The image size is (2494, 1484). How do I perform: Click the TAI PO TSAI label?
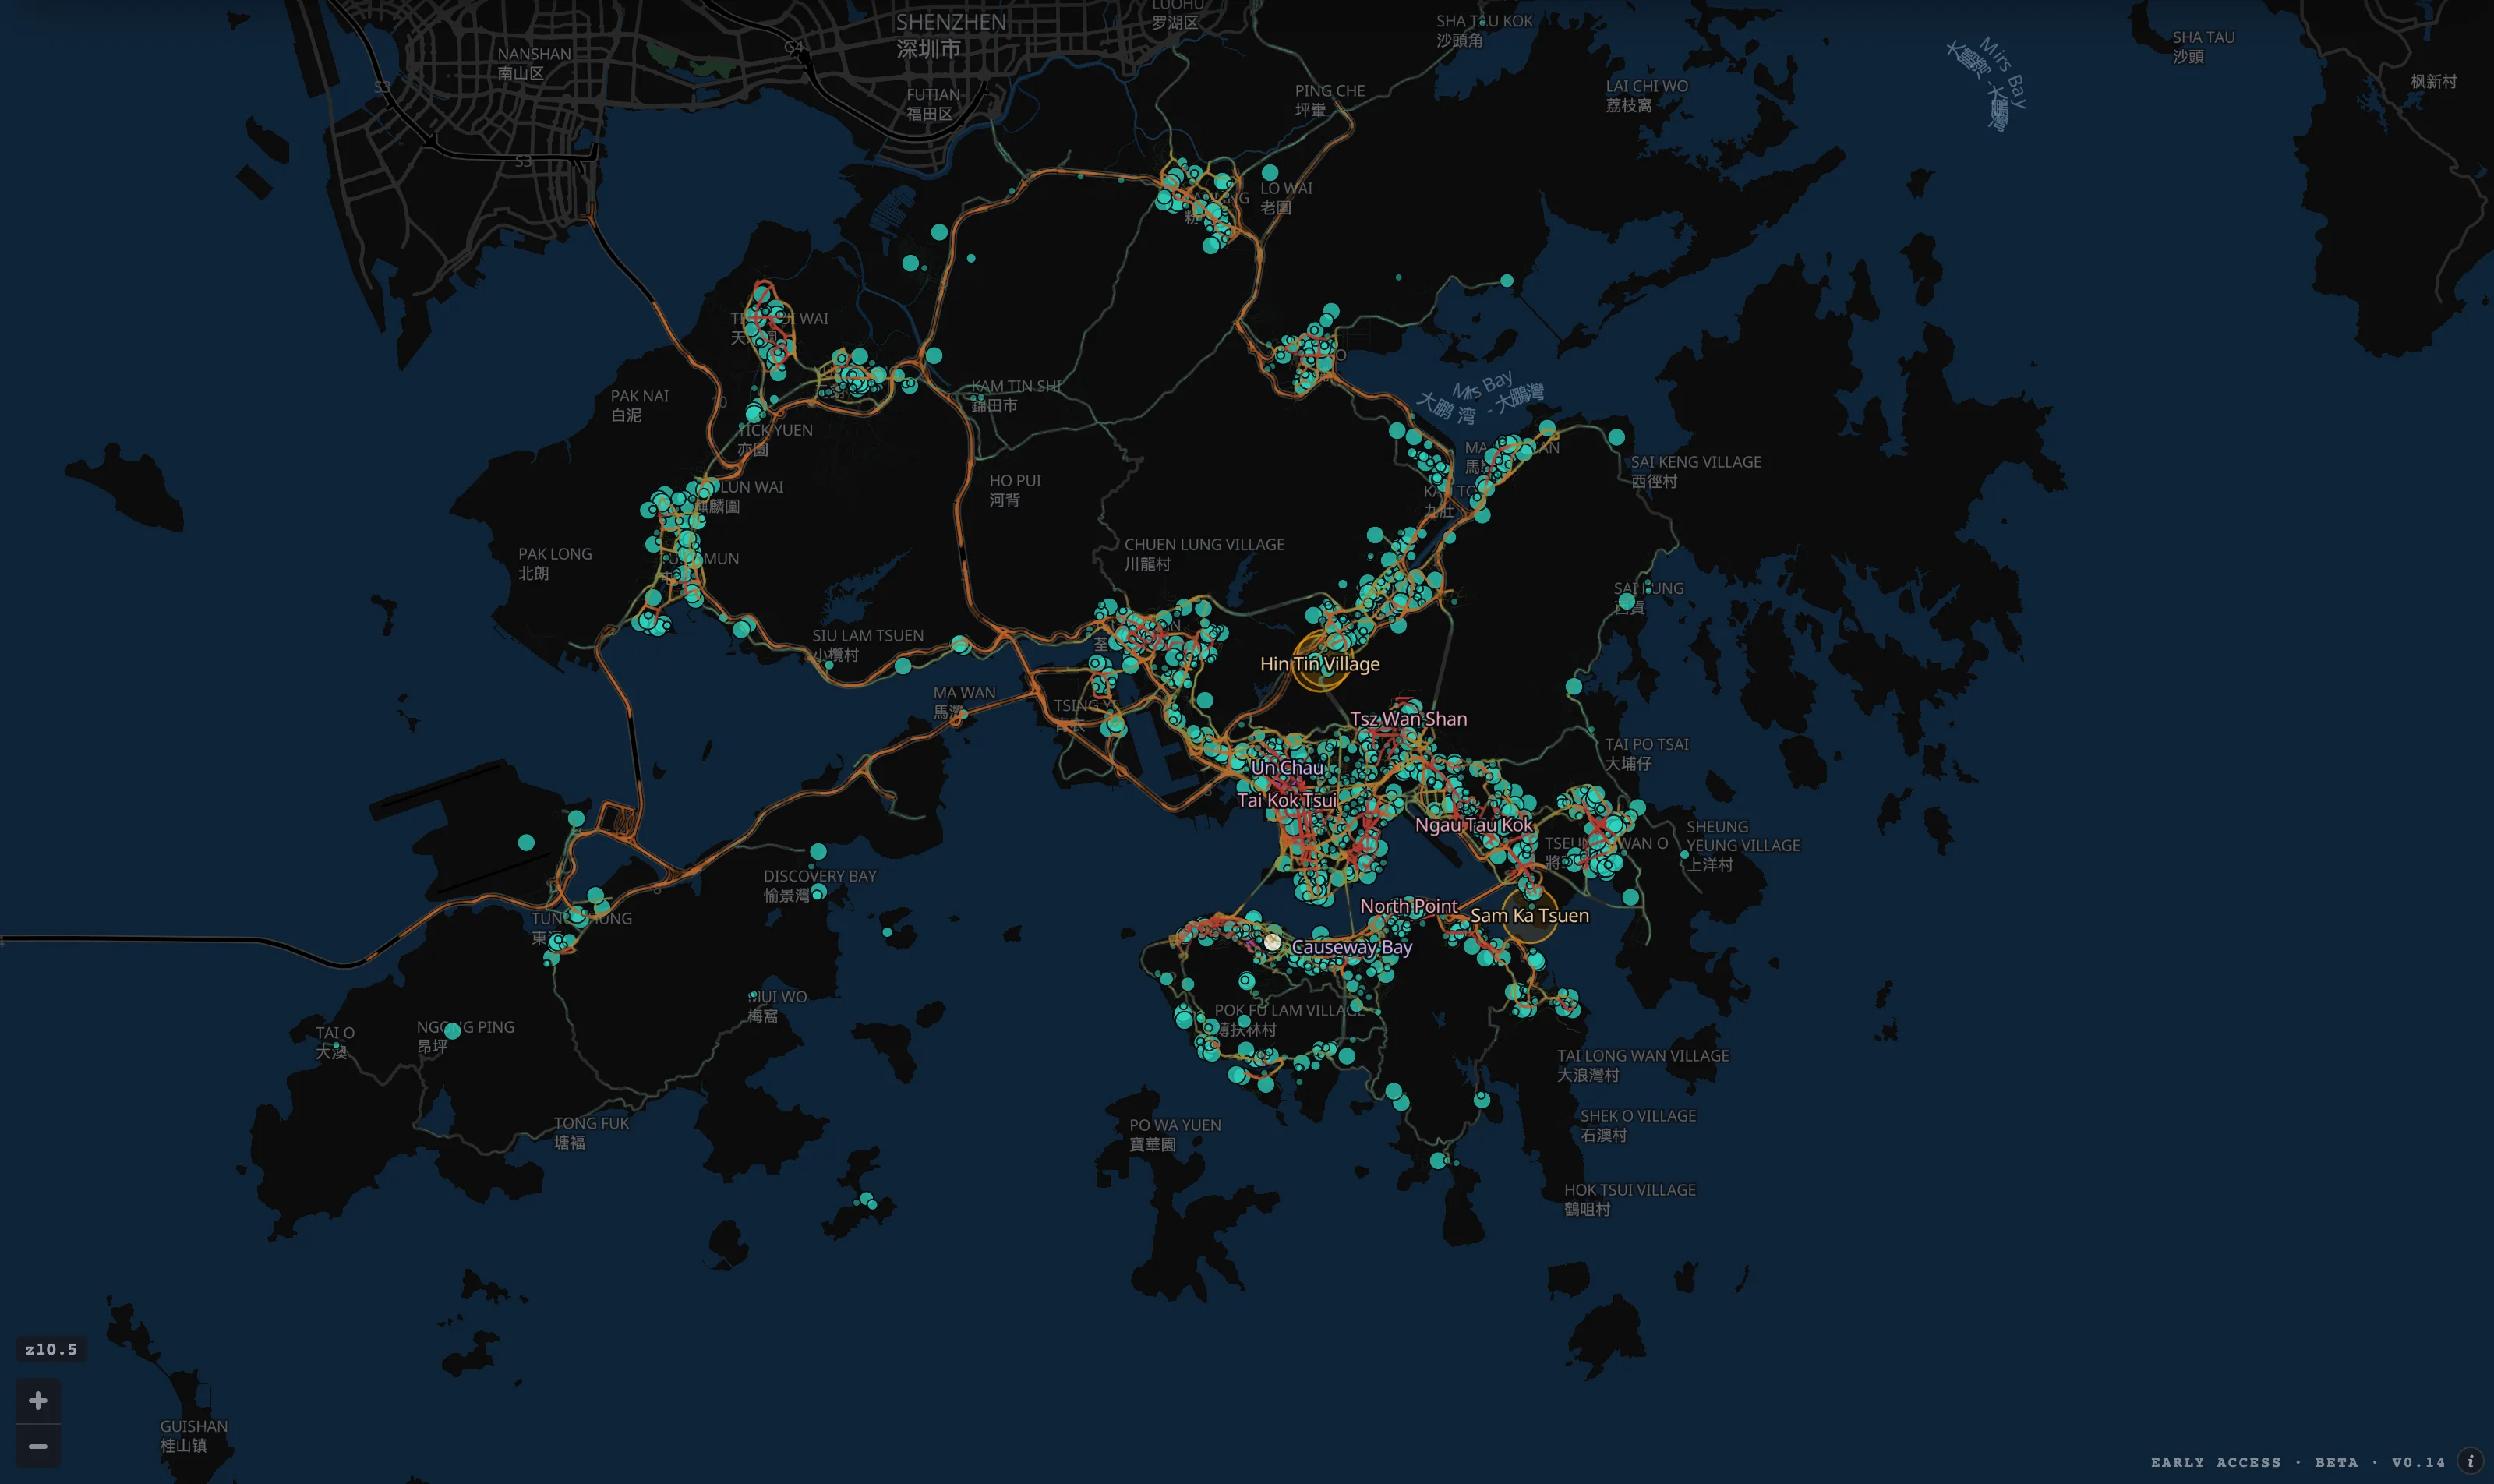pos(1646,753)
